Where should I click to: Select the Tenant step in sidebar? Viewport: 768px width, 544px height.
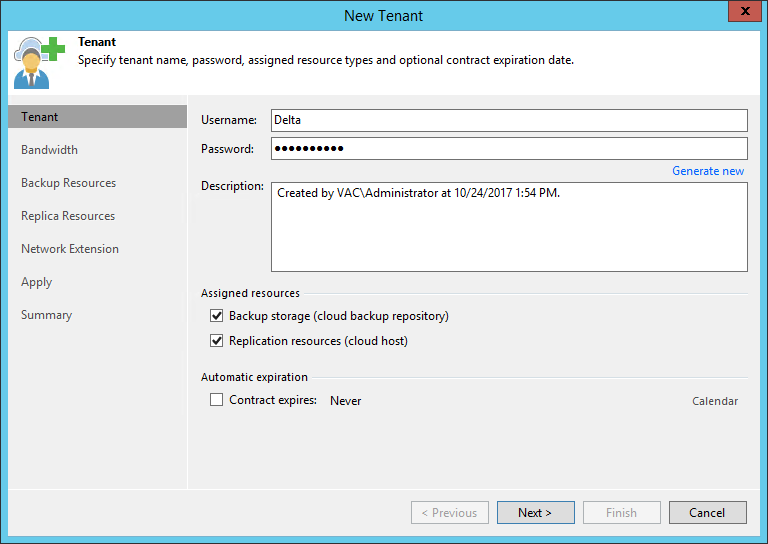click(x=40, y=117)
